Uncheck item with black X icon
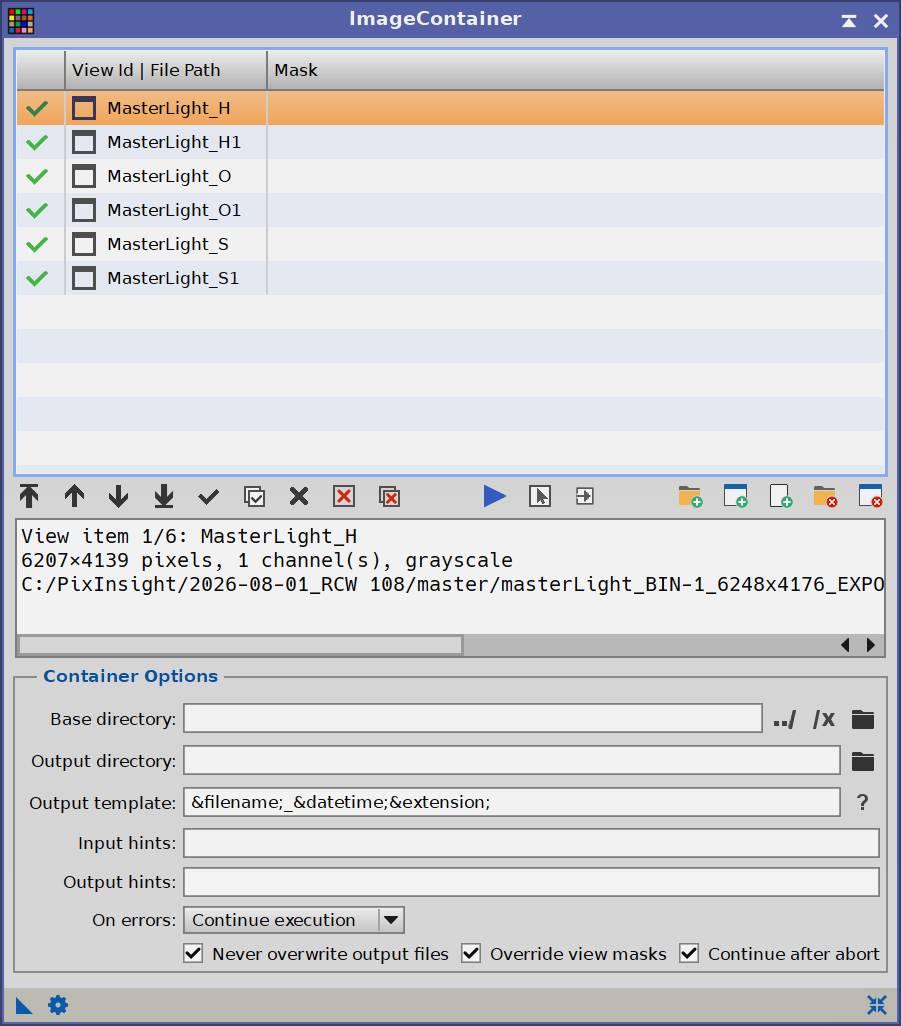 [299, 497]
